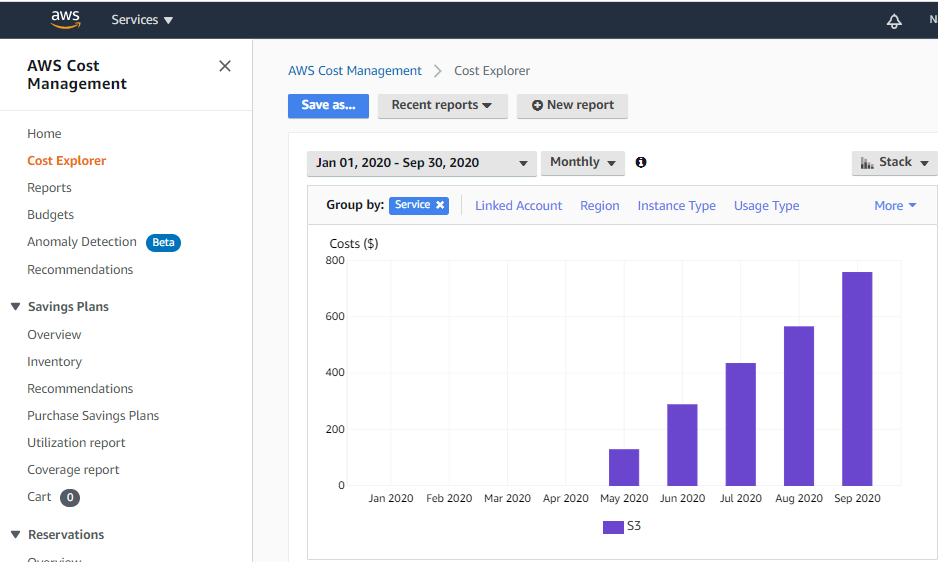
Task: Click the Jun 2020 bar
Action: [x=682, y=445]
